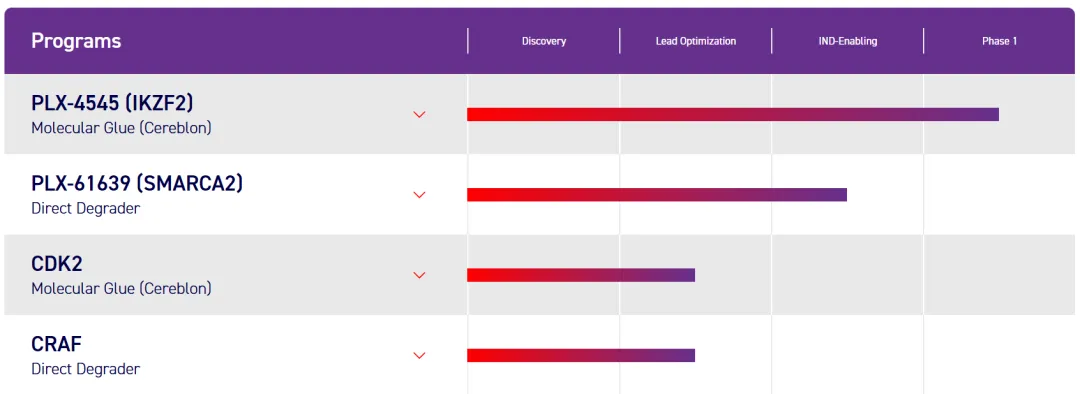Select the IND-Enabling column header
This screenshot has width=1080, height=394.
click(x=847, y=41)
